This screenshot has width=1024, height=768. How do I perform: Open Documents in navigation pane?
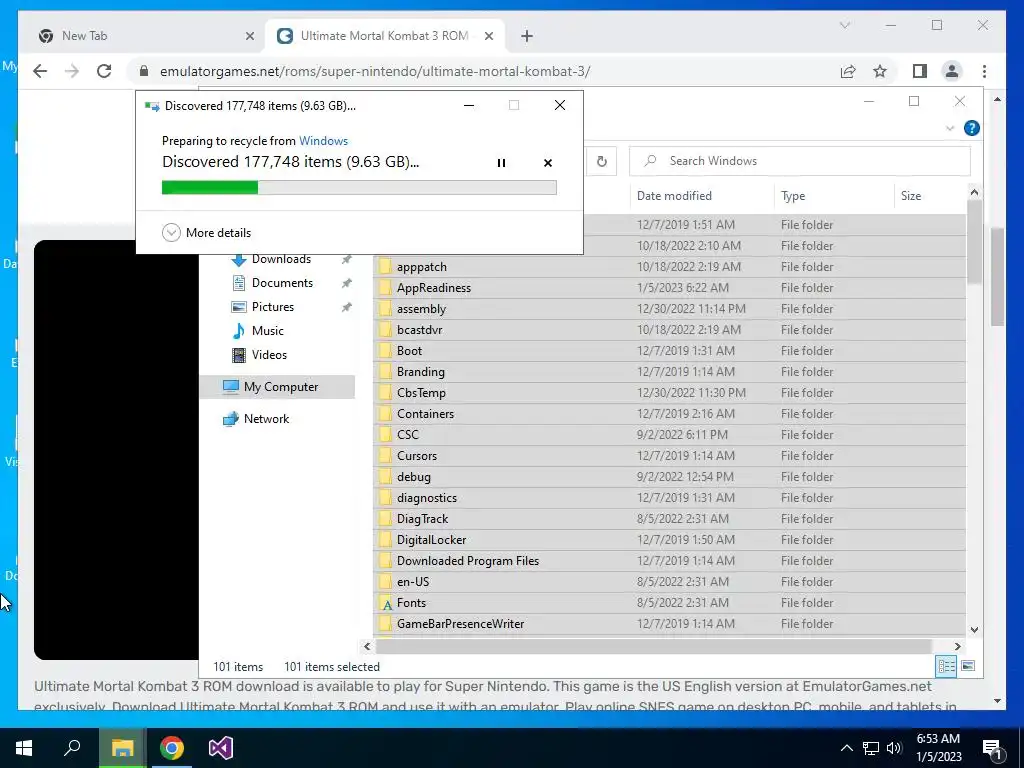point(282,283)
